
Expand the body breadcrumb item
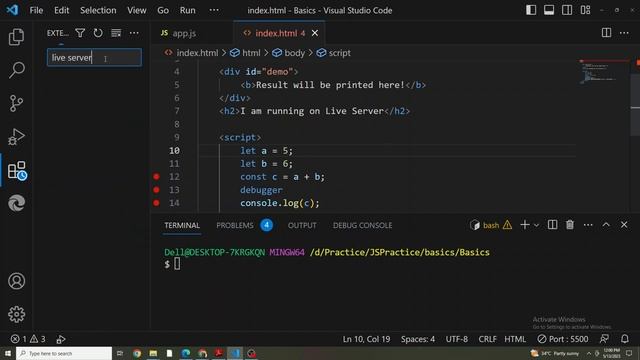(289, 53)
